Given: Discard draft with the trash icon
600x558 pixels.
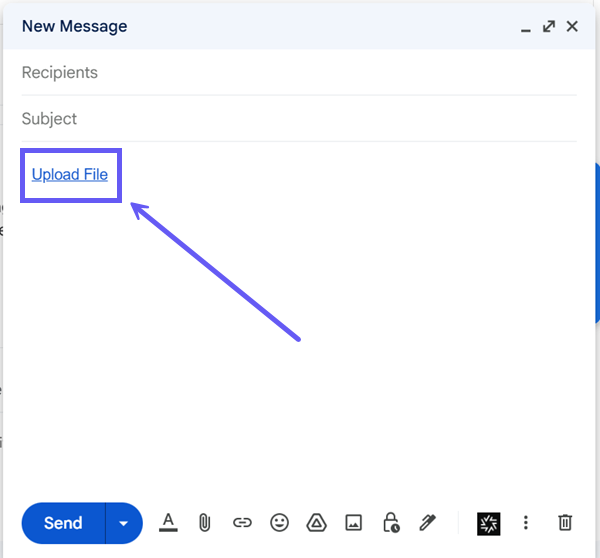Looking at the screenshot, I should click(x=565, y=523).
